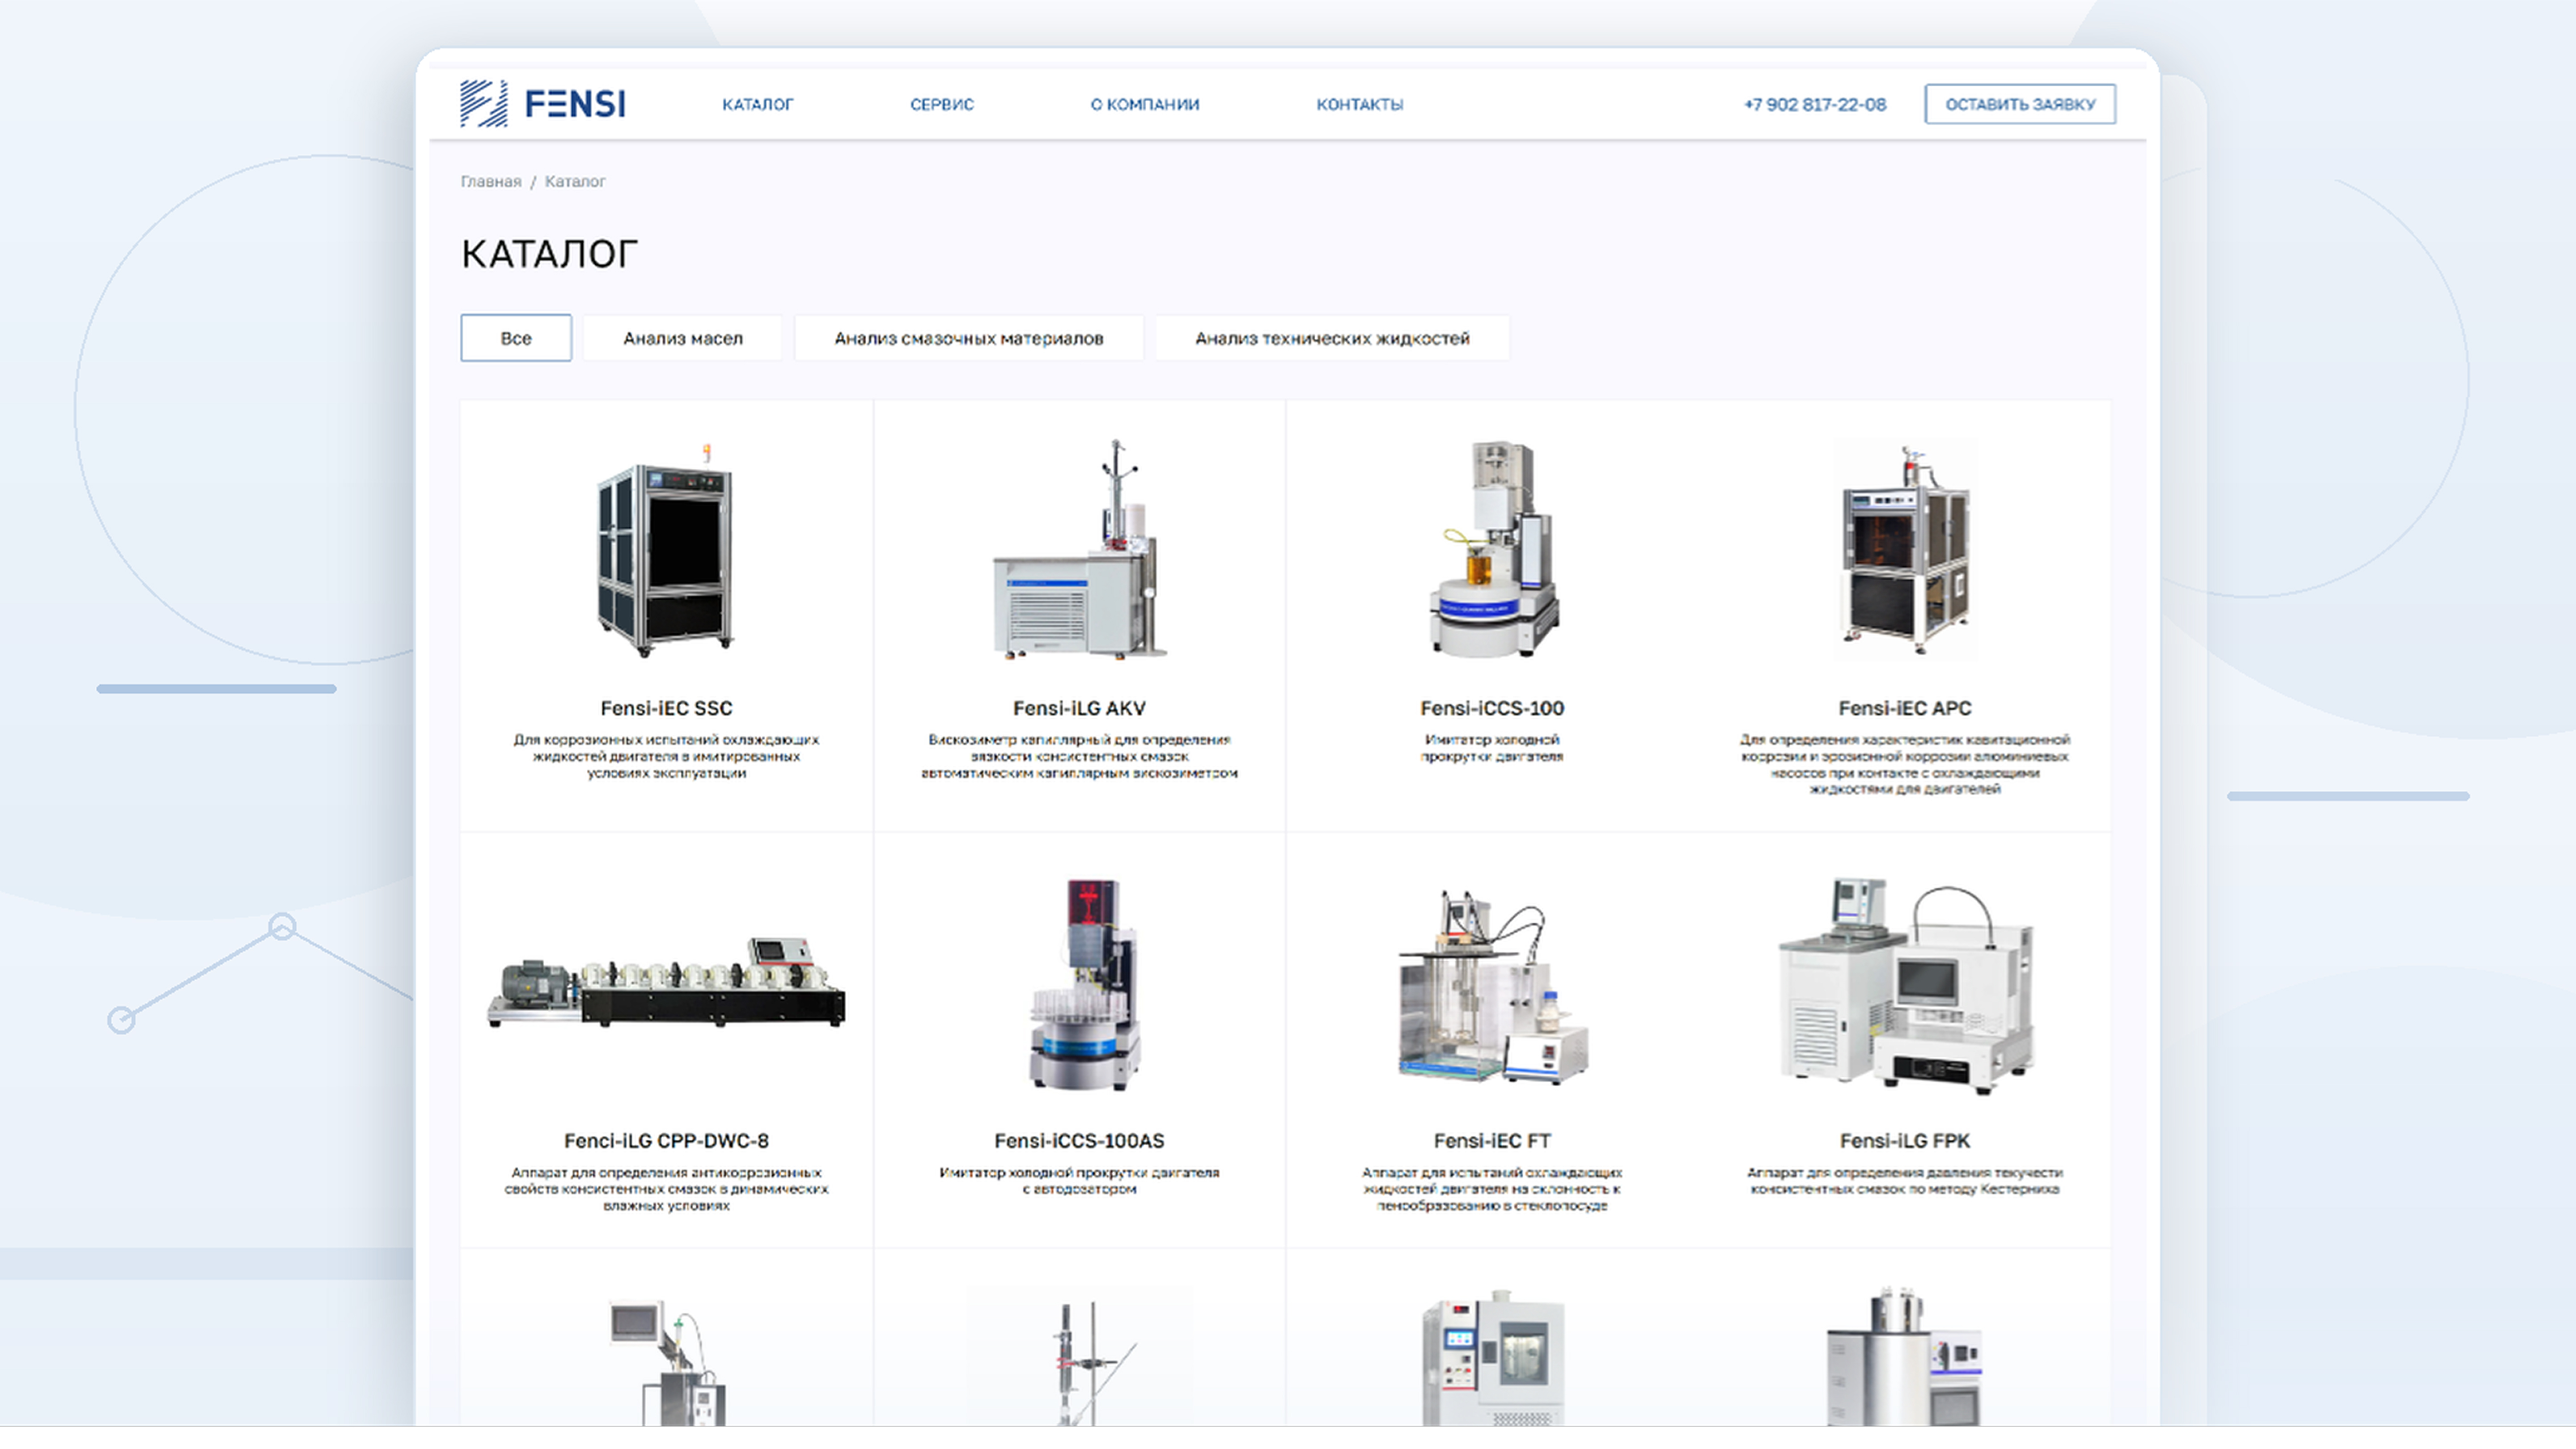Open the Fensi-iCCS-100AS product image
Screen dimensions: 2576x1449
[x=1084, y=984]
